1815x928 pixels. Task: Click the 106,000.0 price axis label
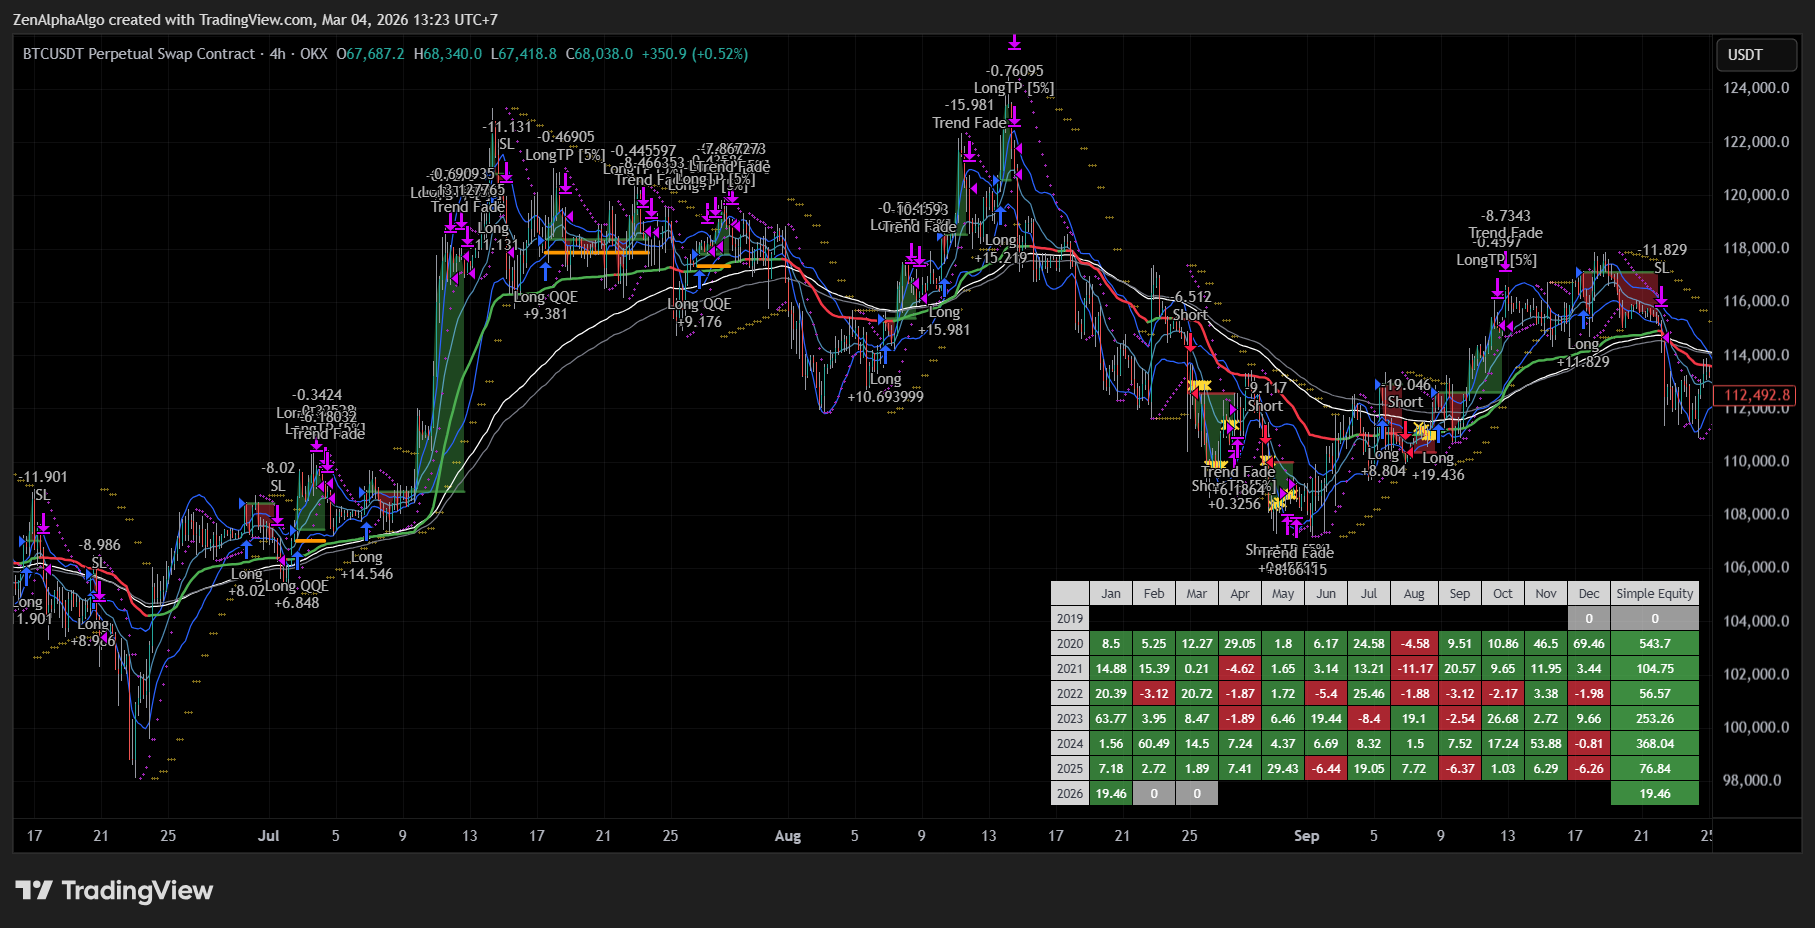[1756, 567]
